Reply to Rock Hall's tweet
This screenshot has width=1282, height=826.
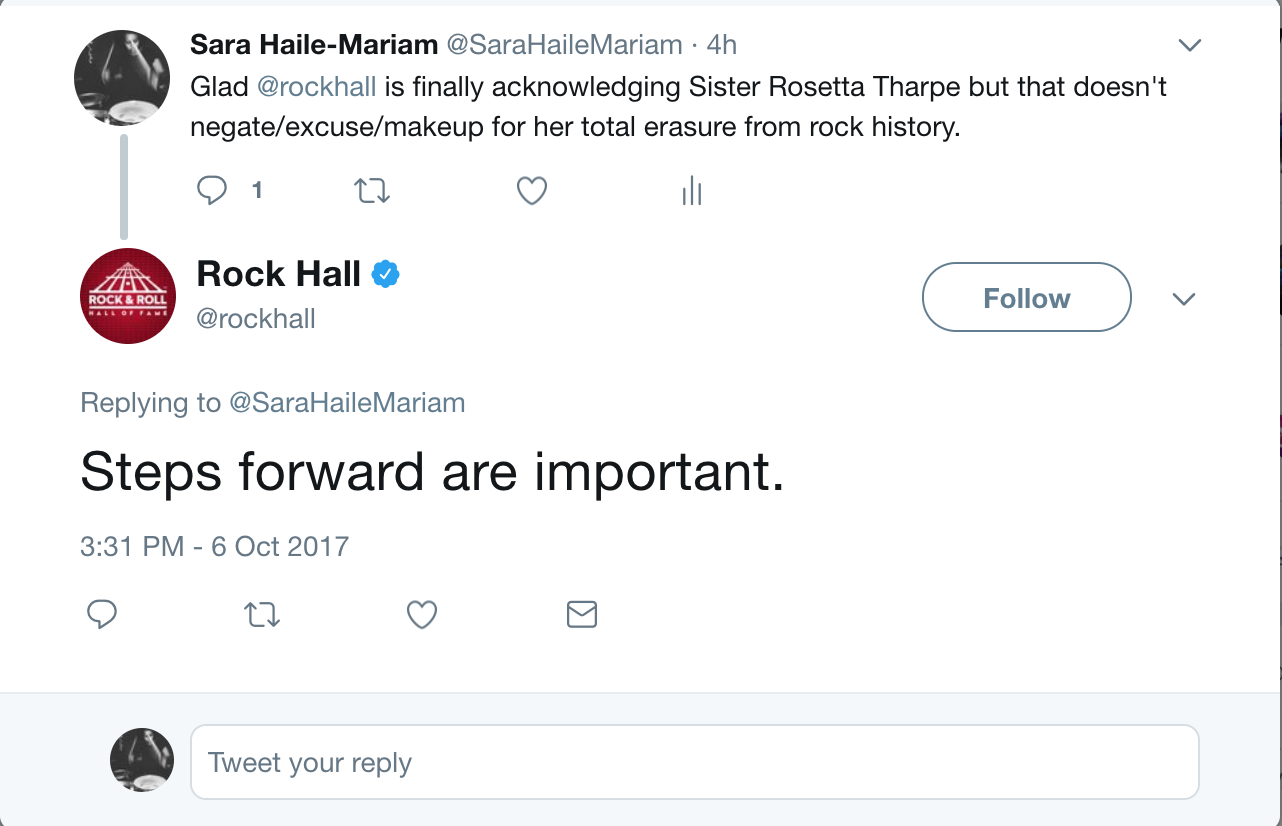click(102, 614)
